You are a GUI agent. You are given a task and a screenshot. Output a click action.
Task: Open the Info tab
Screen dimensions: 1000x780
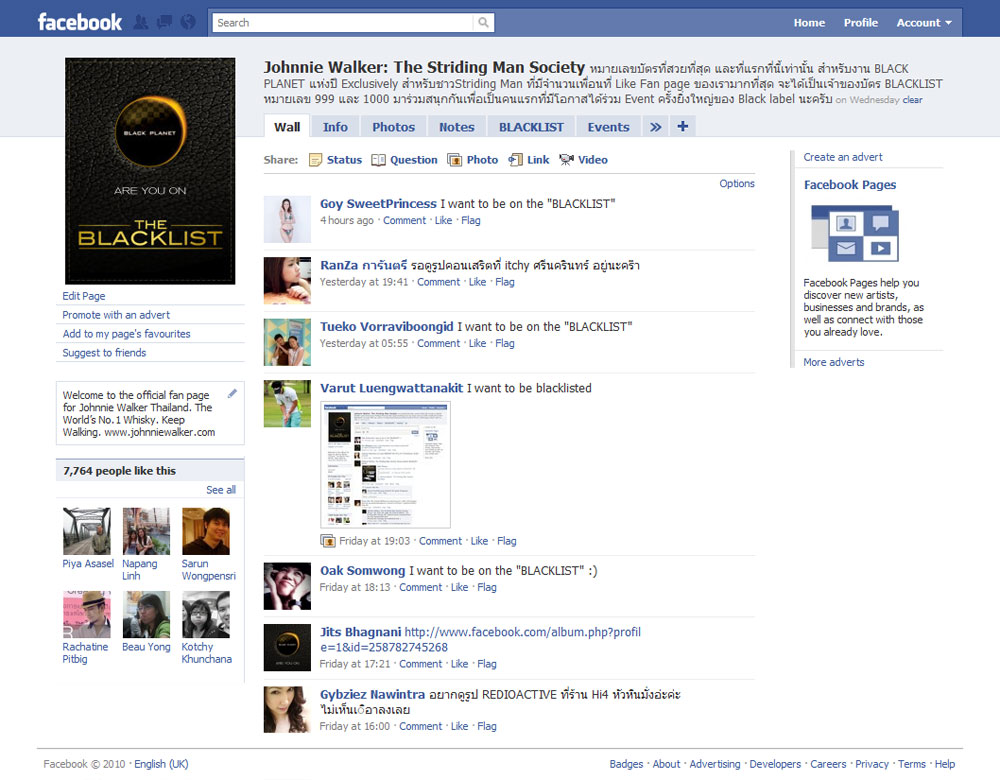(x=335, y=127)
